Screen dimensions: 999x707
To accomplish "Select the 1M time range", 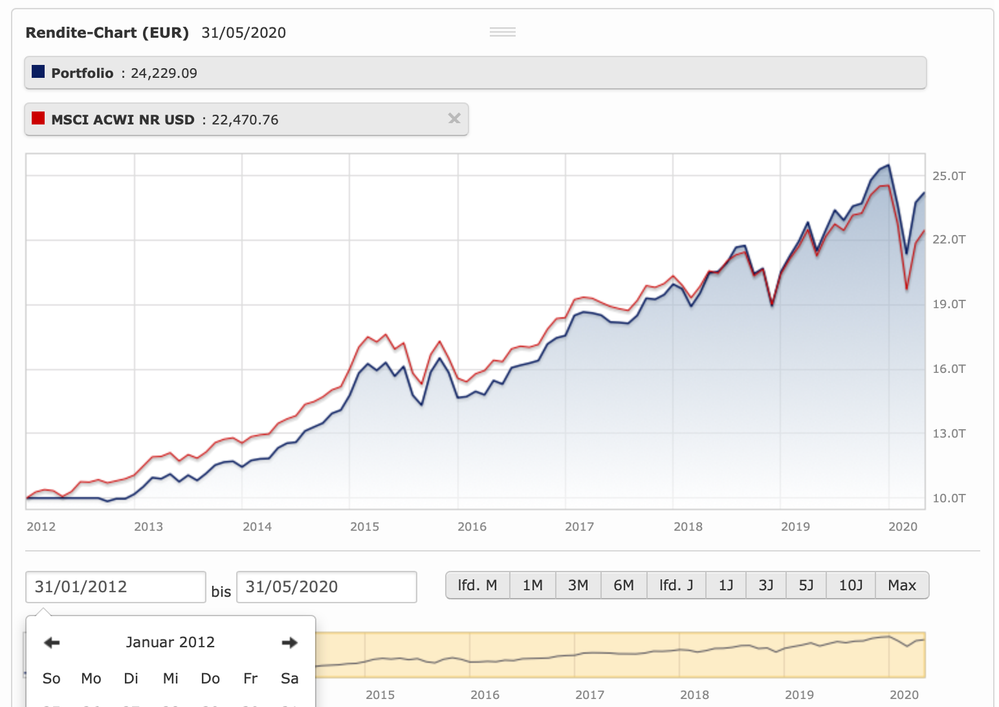I will tap(532, 585).
